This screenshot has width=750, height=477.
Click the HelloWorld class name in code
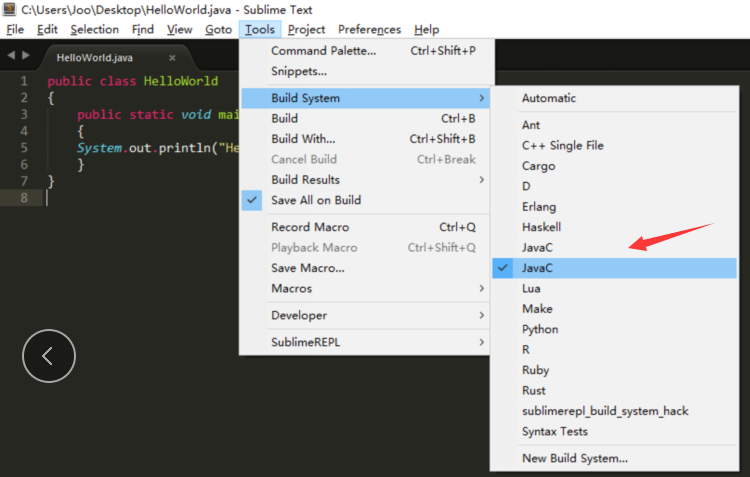pos(181,81)
